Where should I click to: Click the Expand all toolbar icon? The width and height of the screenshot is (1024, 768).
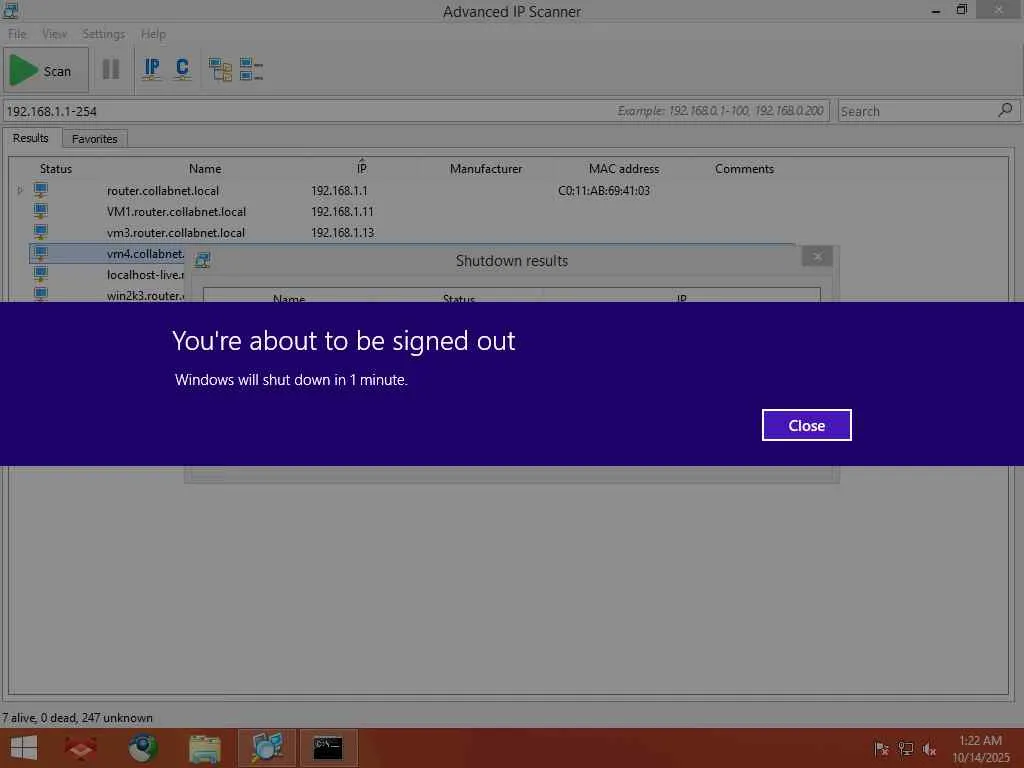pos(220,69)
